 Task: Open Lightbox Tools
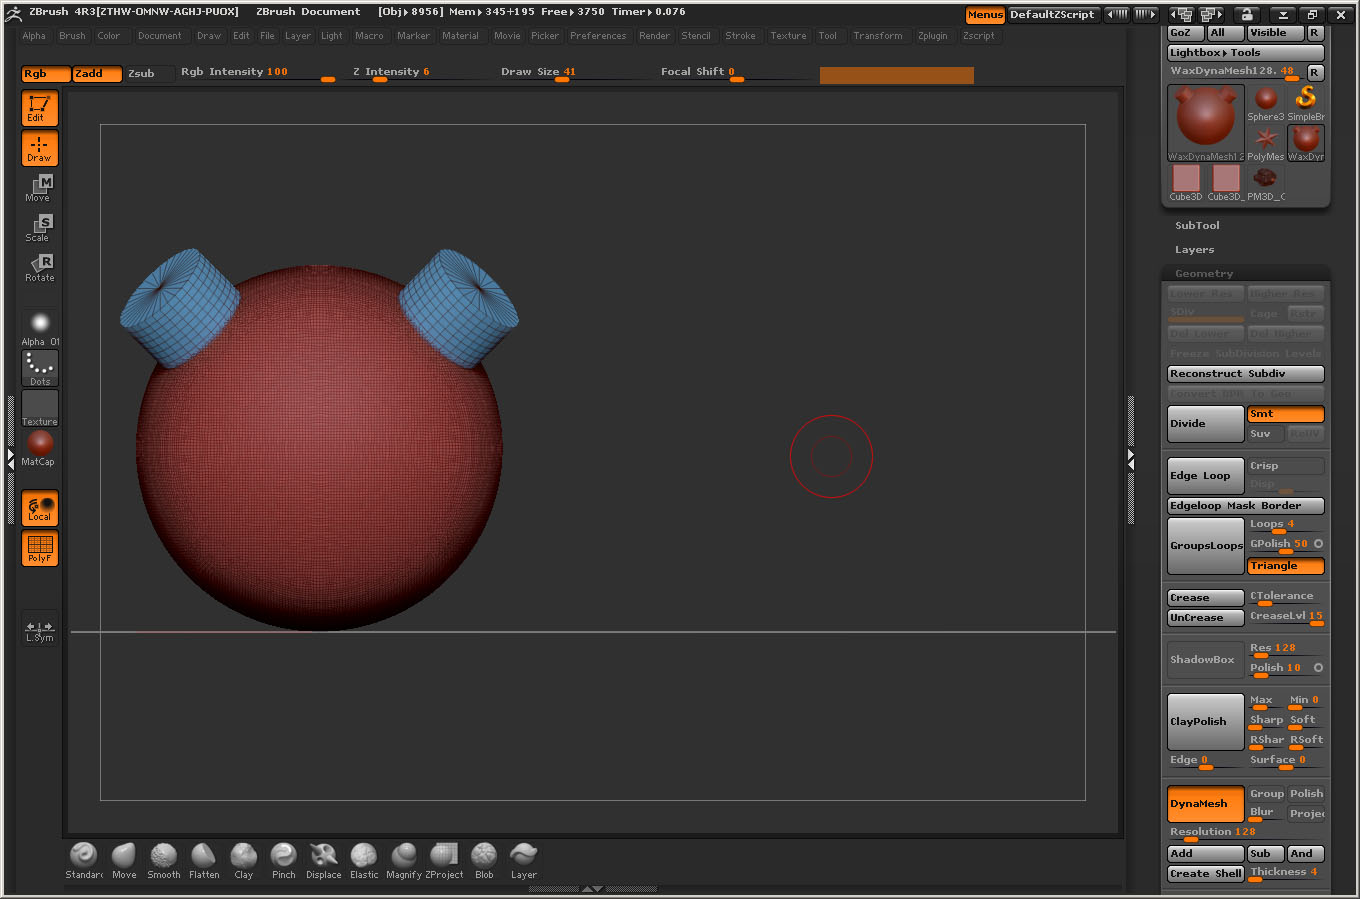1246,53
